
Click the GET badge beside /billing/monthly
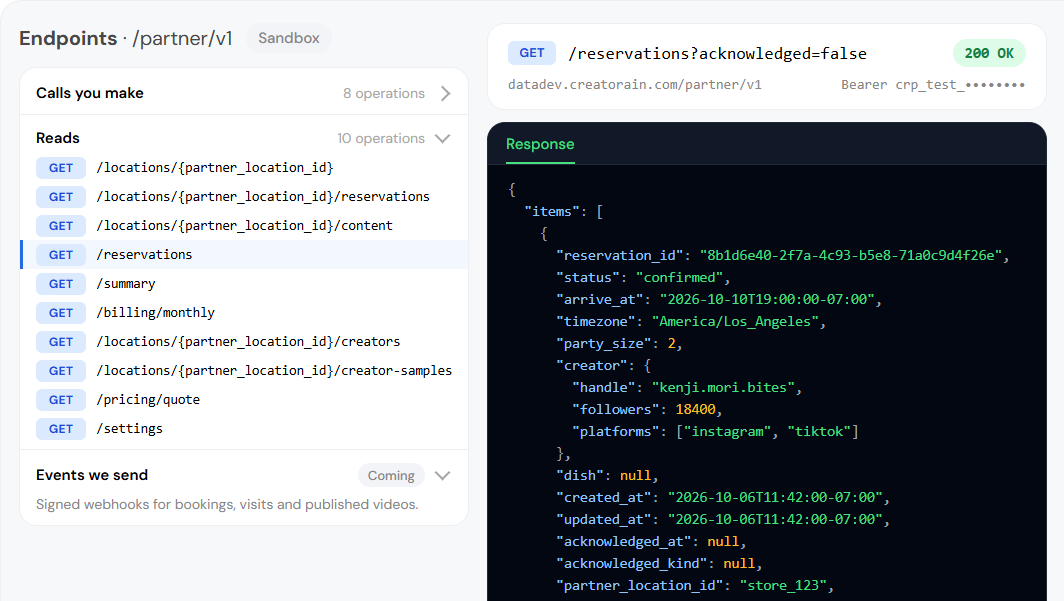pyautogui.click(x=61, y=313)
